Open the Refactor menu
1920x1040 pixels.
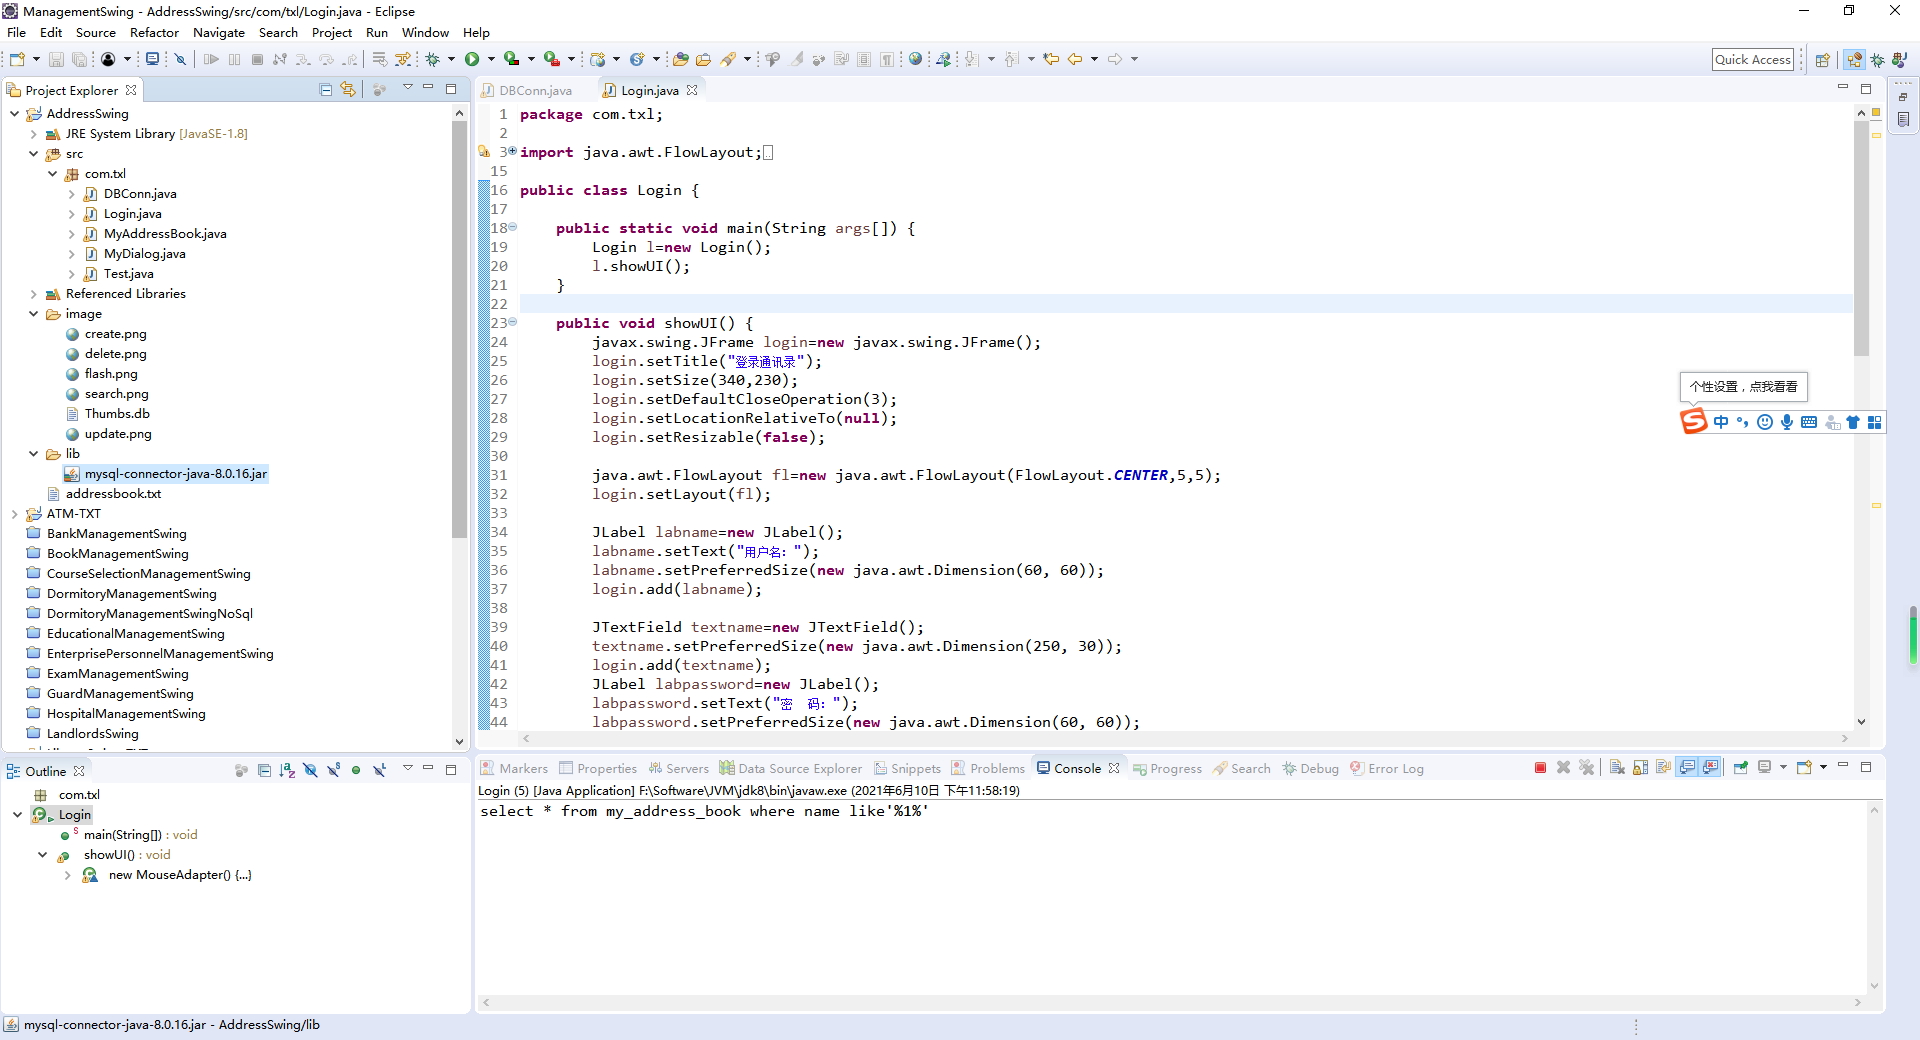pyautogui.click(x=154, y=32)
